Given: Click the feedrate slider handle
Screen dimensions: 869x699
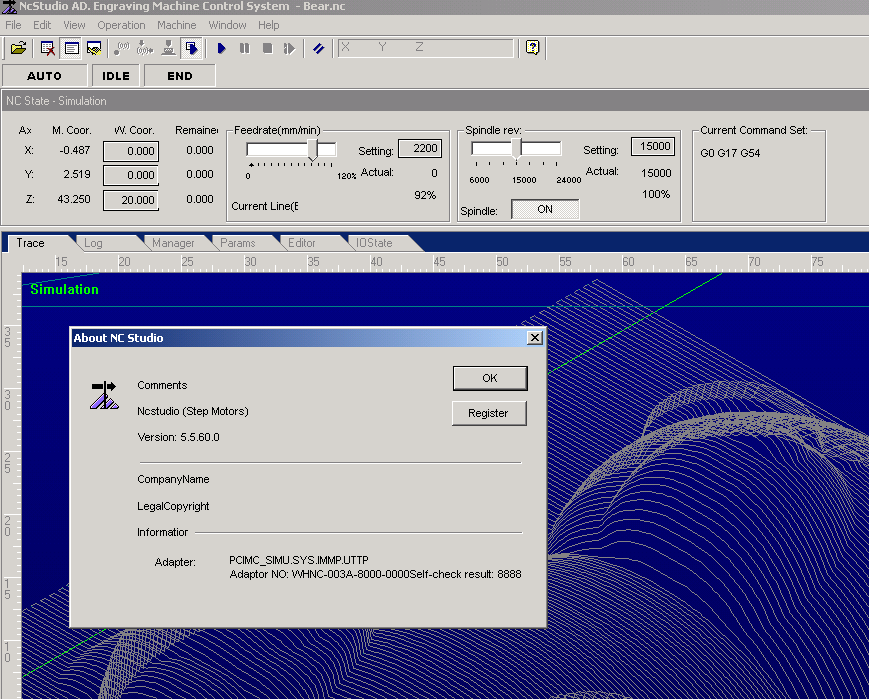Looking at the screenshot, I should 313,150.
